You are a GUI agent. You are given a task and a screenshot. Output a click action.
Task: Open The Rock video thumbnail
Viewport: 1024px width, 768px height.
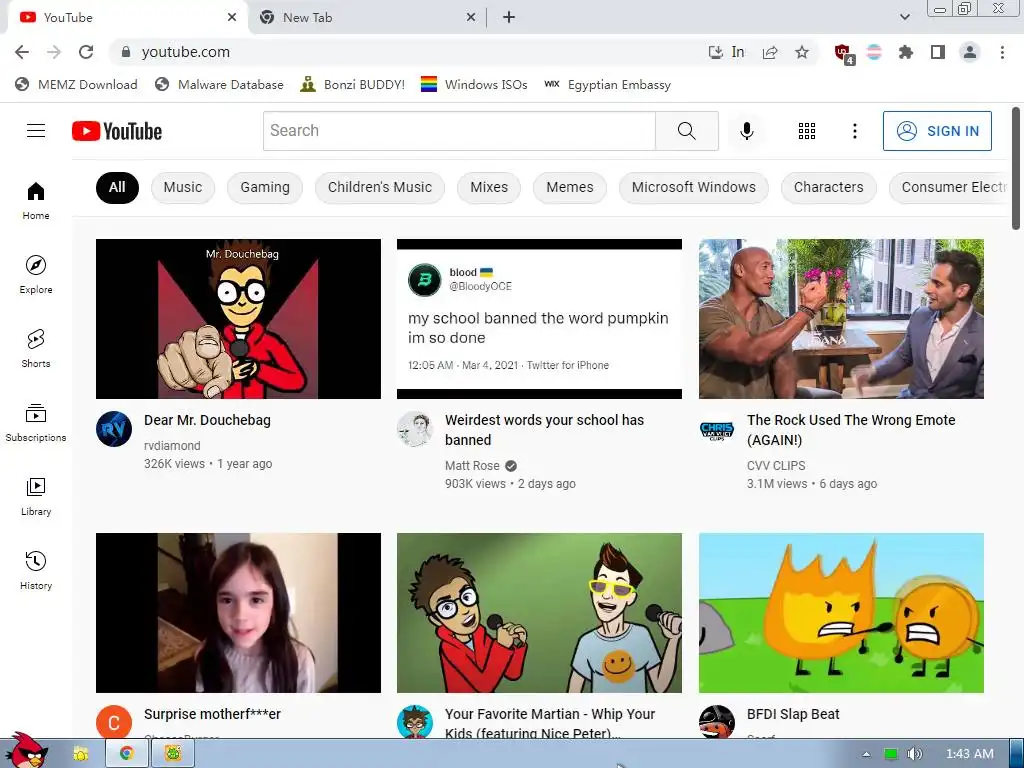pyautogui.click(x=841, y=319)
